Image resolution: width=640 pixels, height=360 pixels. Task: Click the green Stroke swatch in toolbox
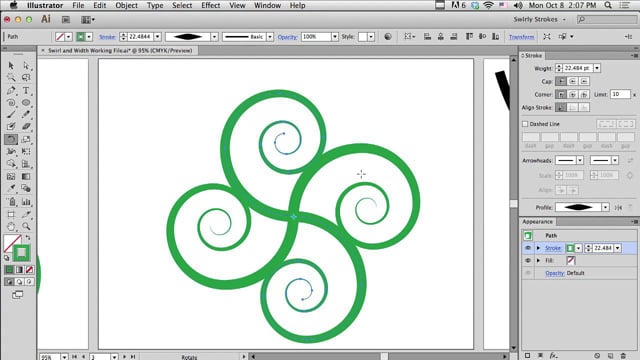pyautogui.click(x=22, y=253)
